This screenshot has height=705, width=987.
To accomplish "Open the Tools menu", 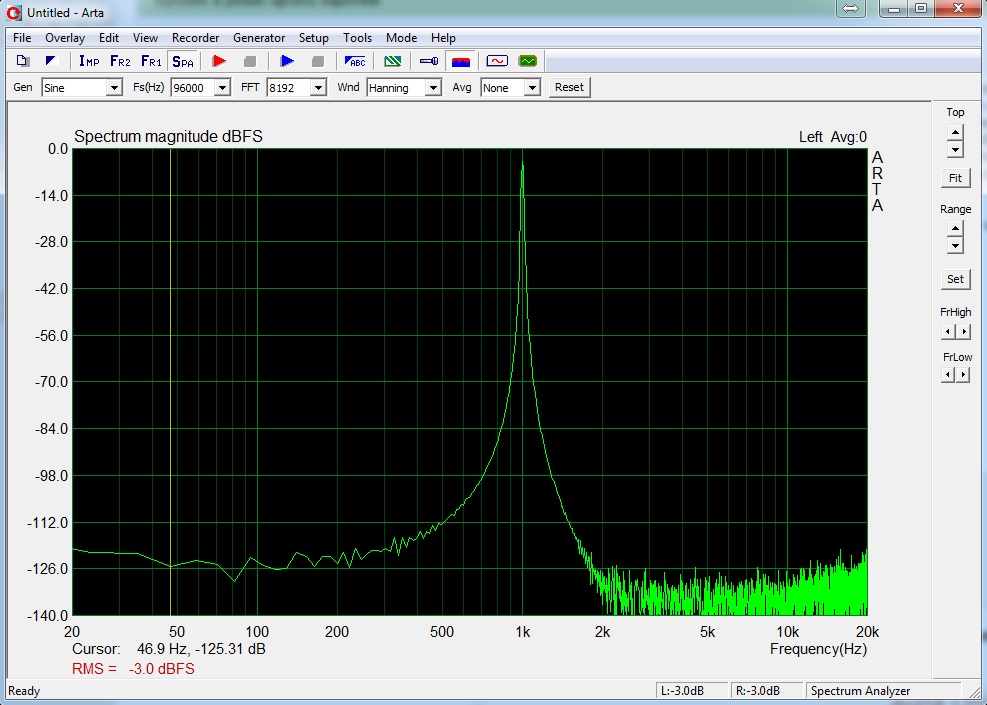I will pyautogui.click(x=358, y=38).
